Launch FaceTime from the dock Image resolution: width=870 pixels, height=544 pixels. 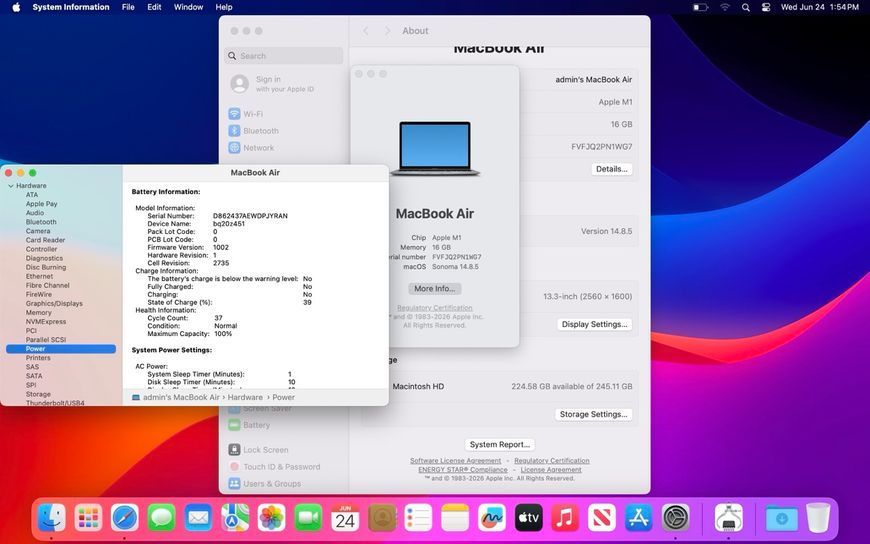[308, 518]
